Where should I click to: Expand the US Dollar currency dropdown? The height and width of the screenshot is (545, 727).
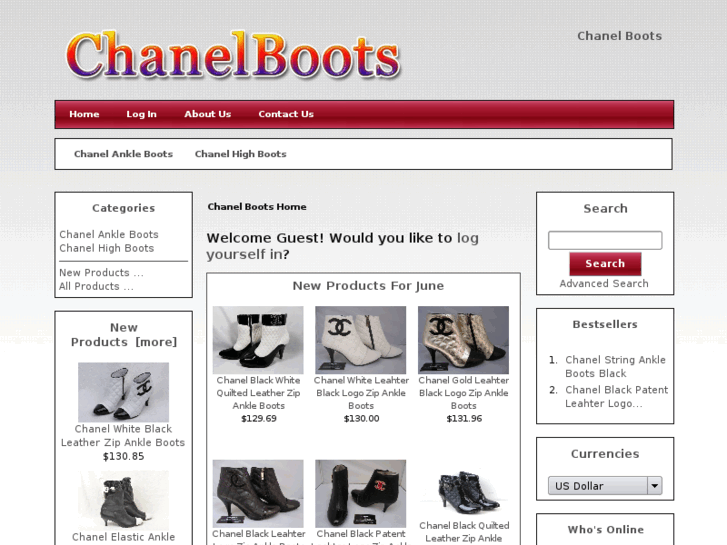click(605, 486)
